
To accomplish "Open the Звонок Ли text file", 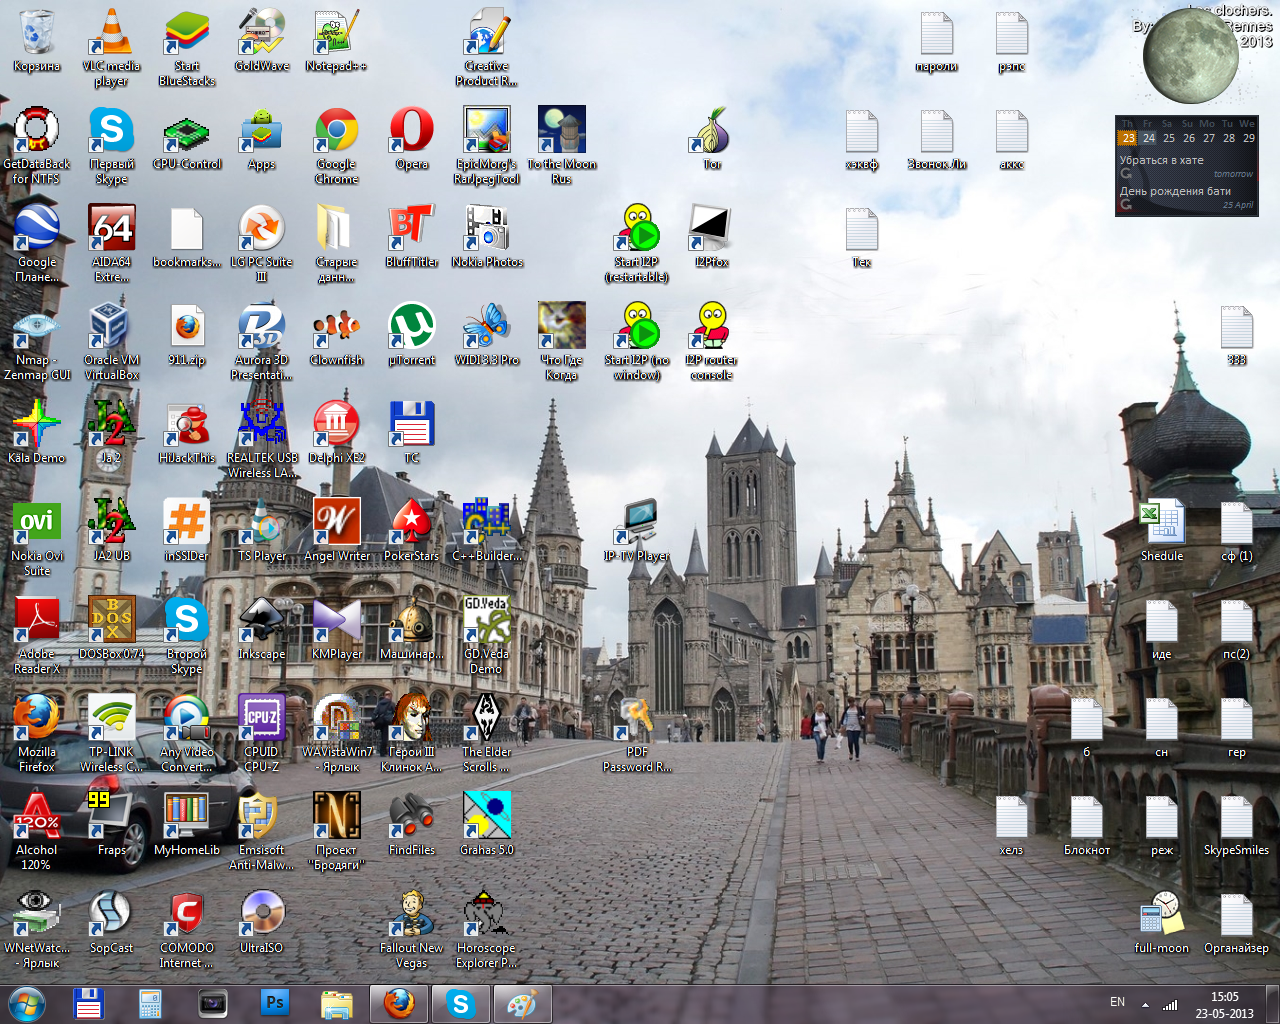I will [x=937, y=139].
